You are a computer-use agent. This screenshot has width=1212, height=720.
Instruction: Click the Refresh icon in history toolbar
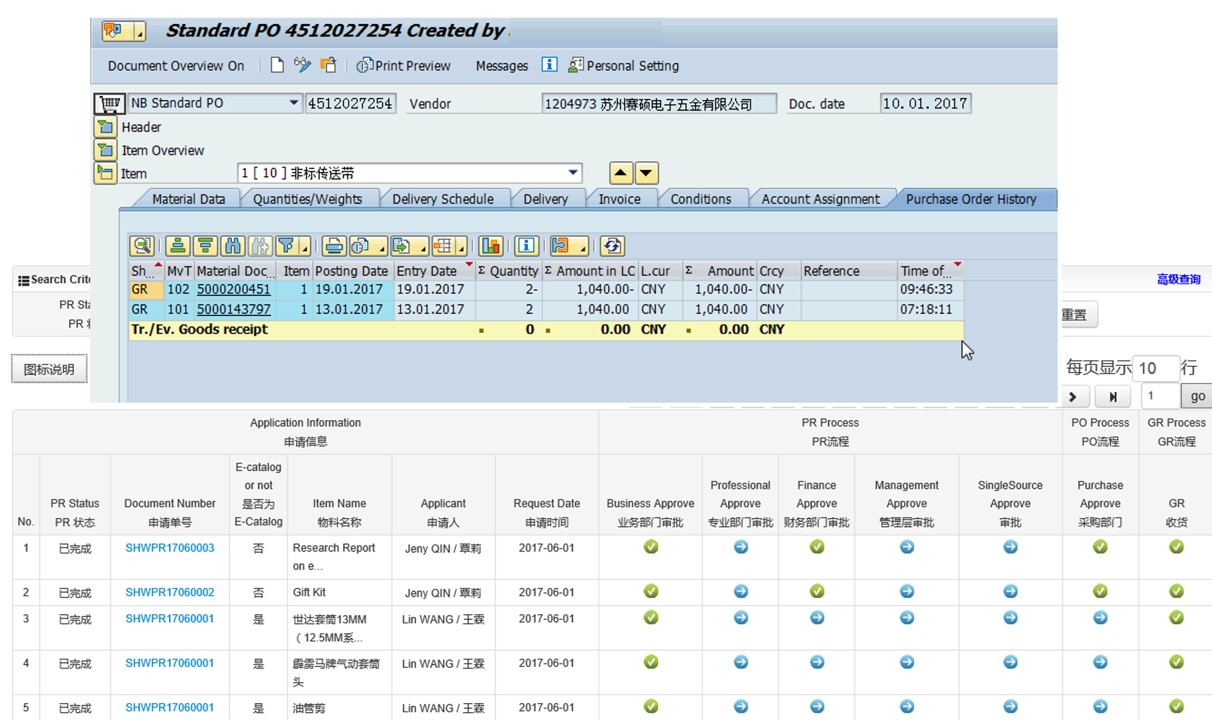point(612,245)
